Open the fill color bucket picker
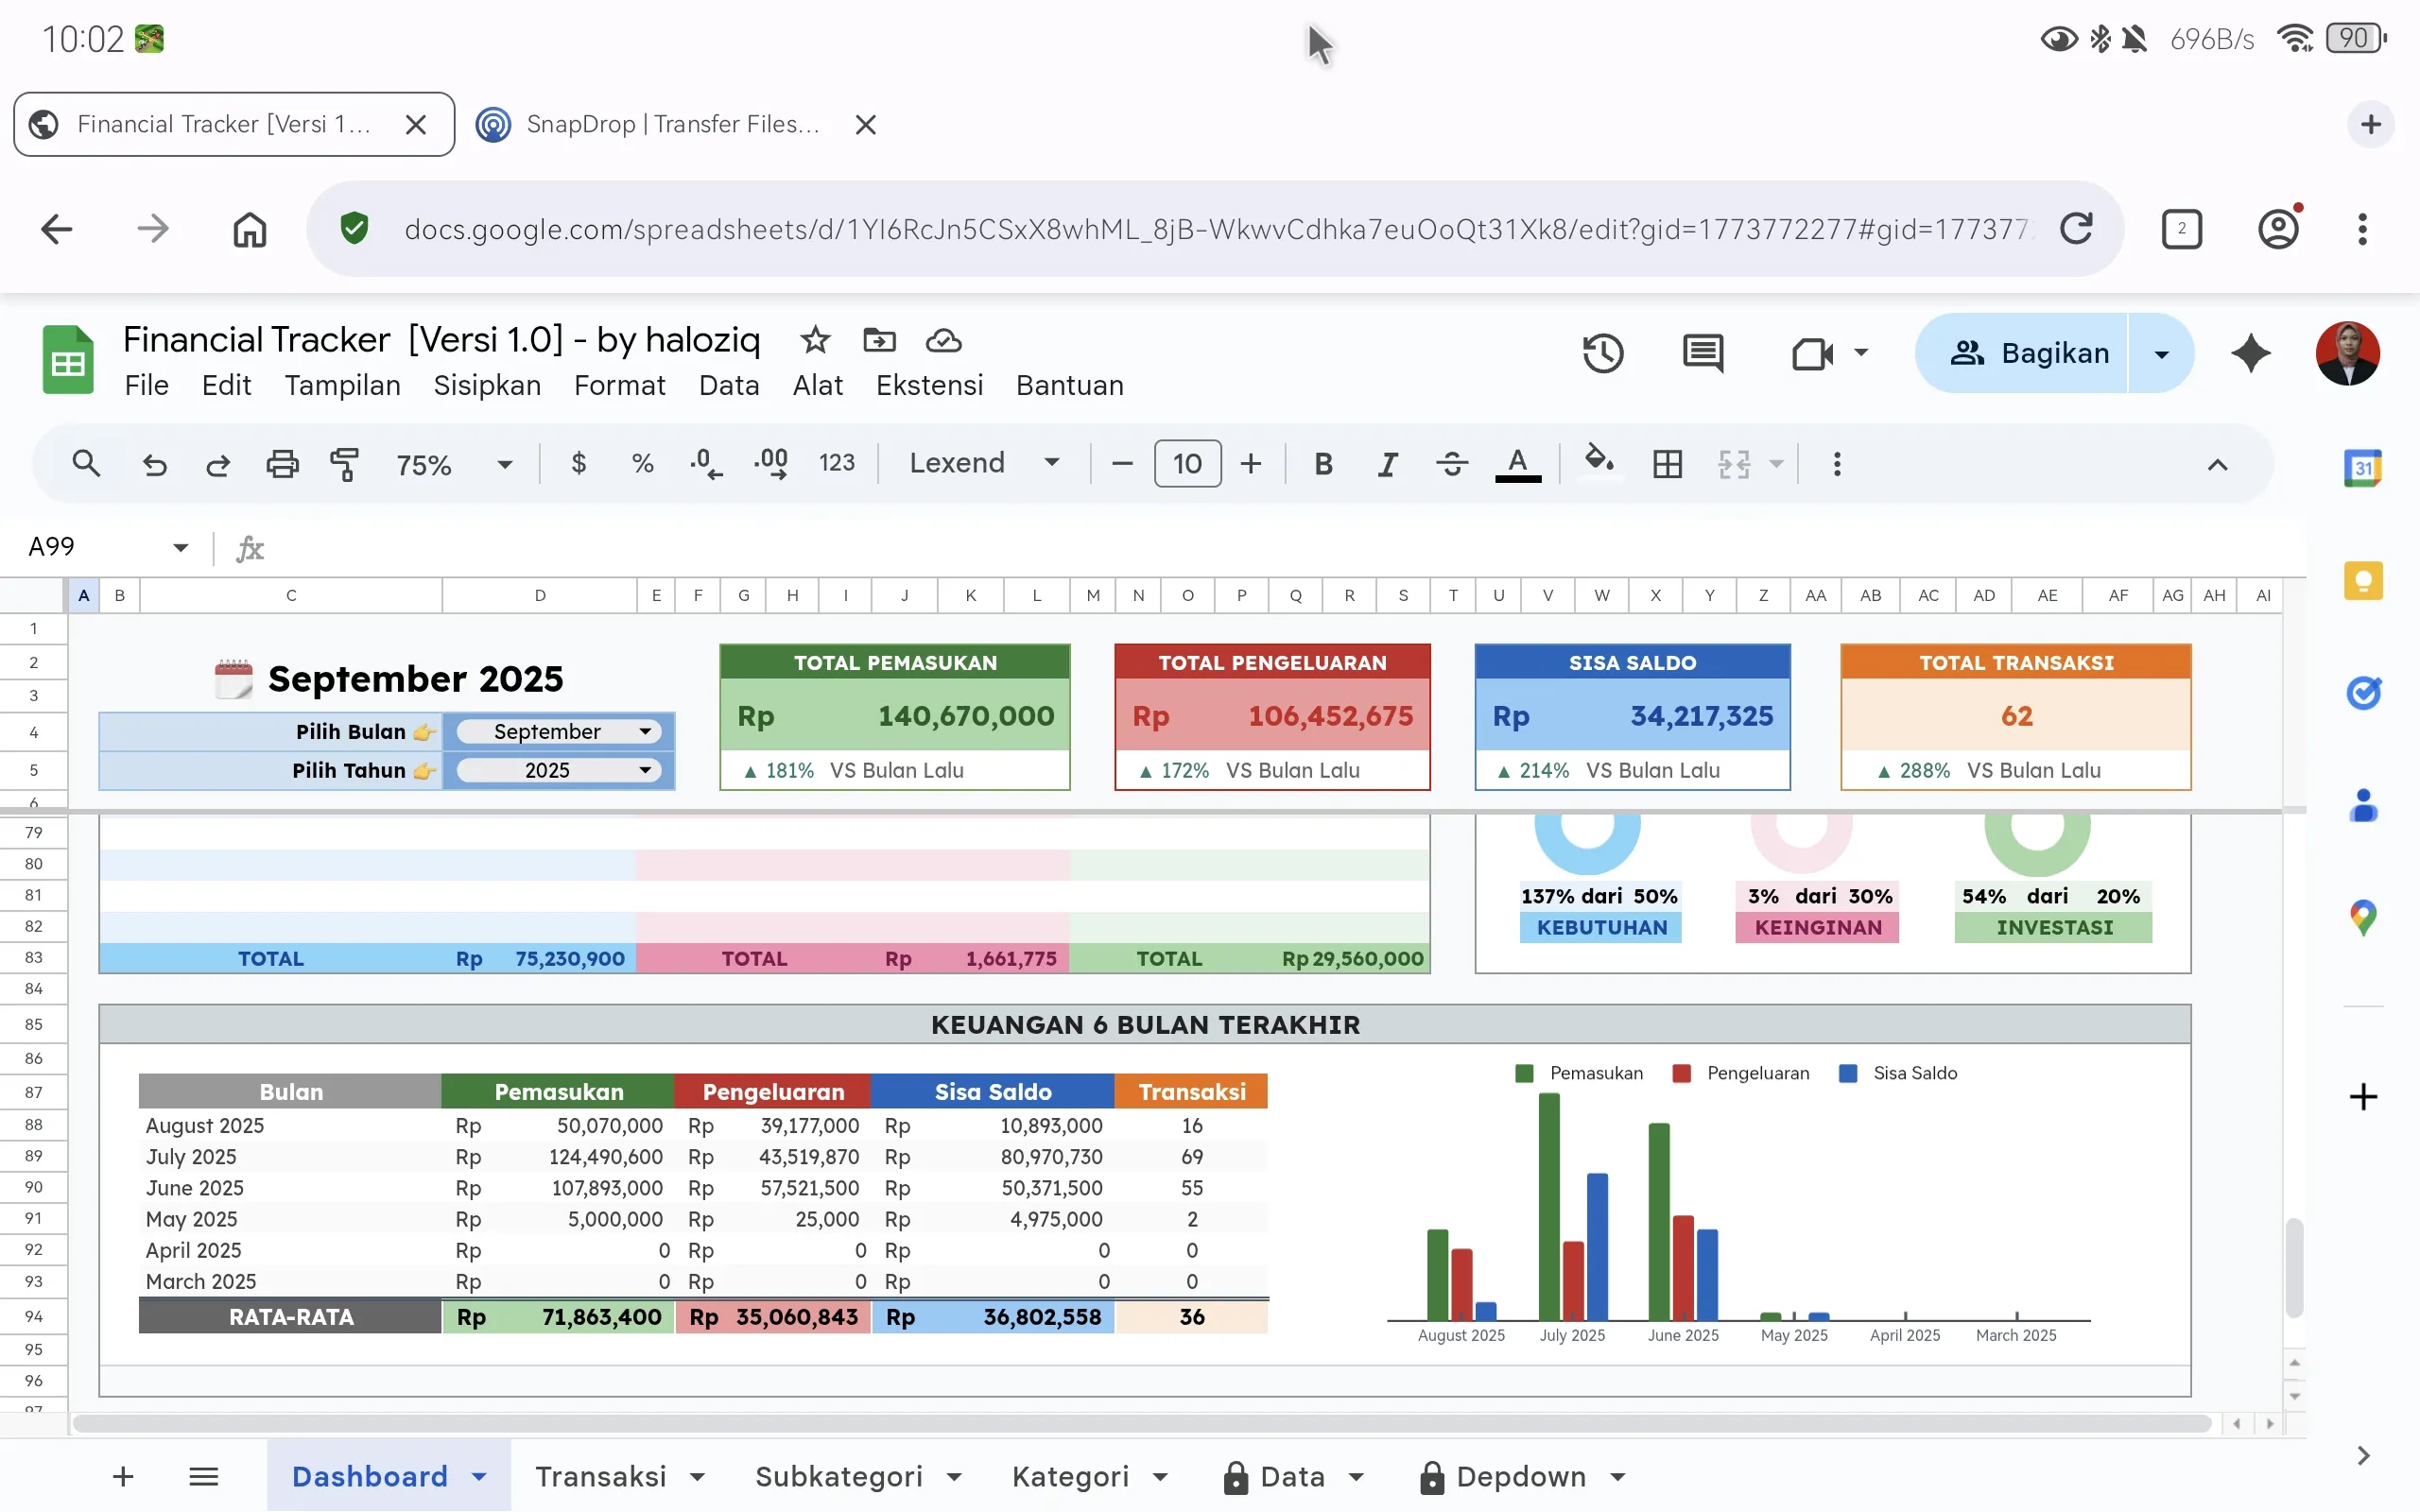This screenshot has height=1512, width=2420. tap(1598, 462)
